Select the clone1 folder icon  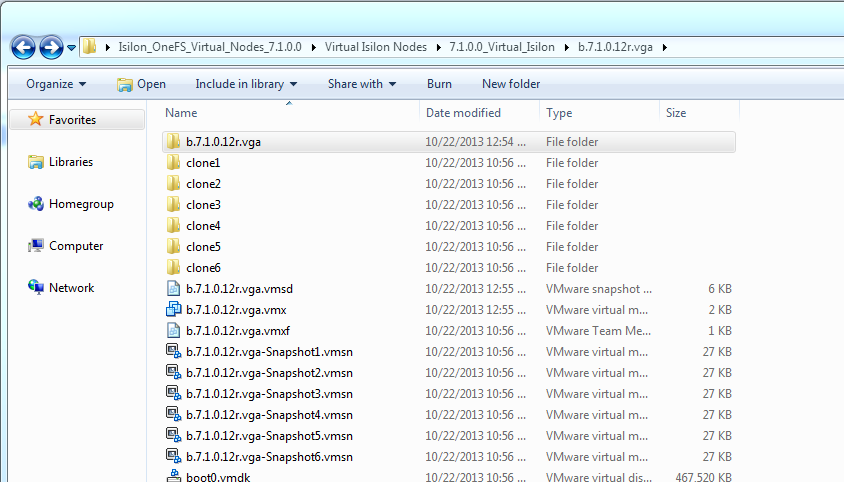click(173, 163)
